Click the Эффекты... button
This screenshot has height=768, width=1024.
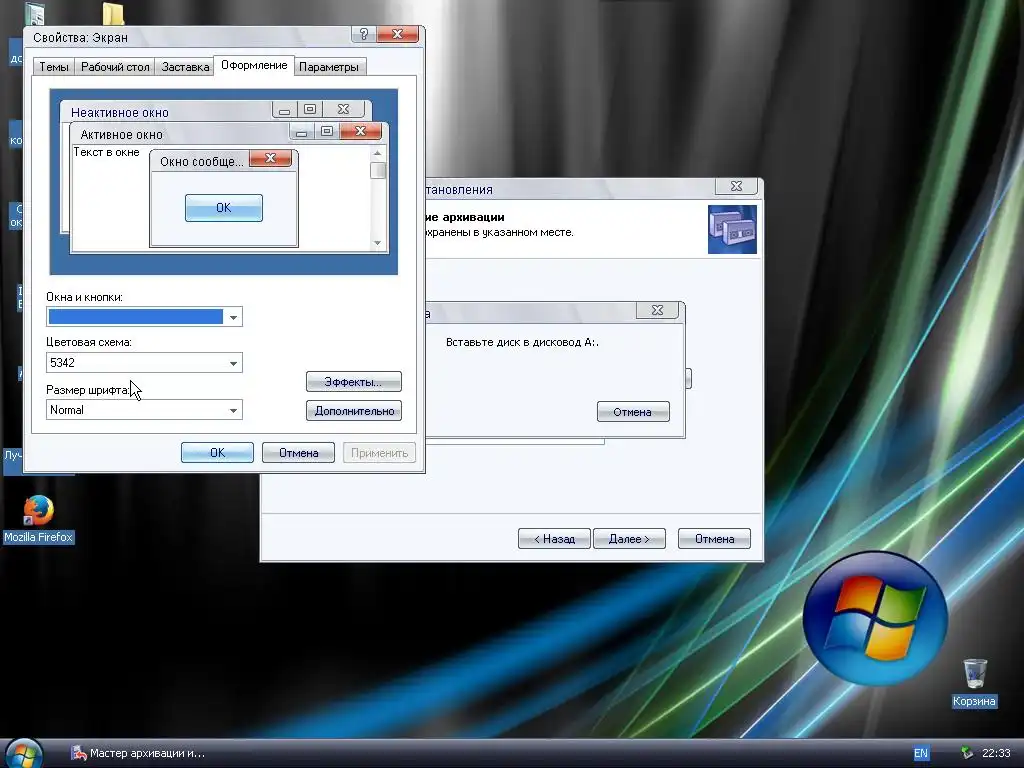click(353, 381)
